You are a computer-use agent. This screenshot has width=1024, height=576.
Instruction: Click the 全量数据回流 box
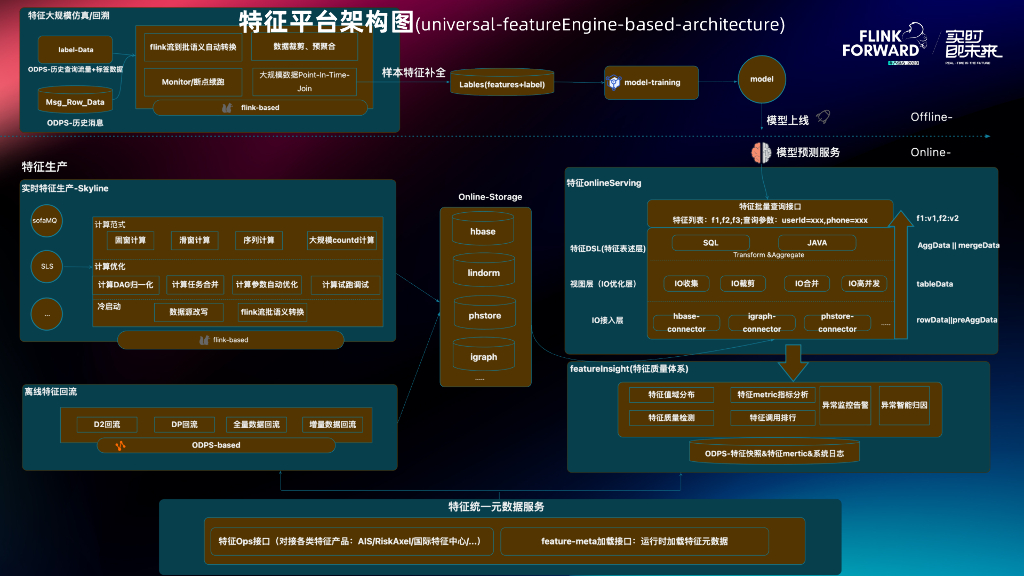click(x=257, y=424)
